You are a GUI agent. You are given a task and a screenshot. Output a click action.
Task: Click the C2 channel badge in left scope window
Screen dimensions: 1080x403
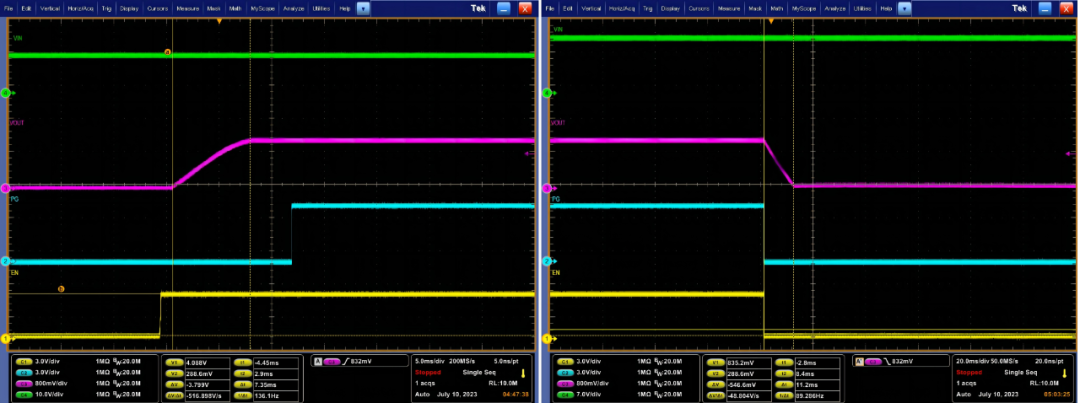tap(24, 373)
